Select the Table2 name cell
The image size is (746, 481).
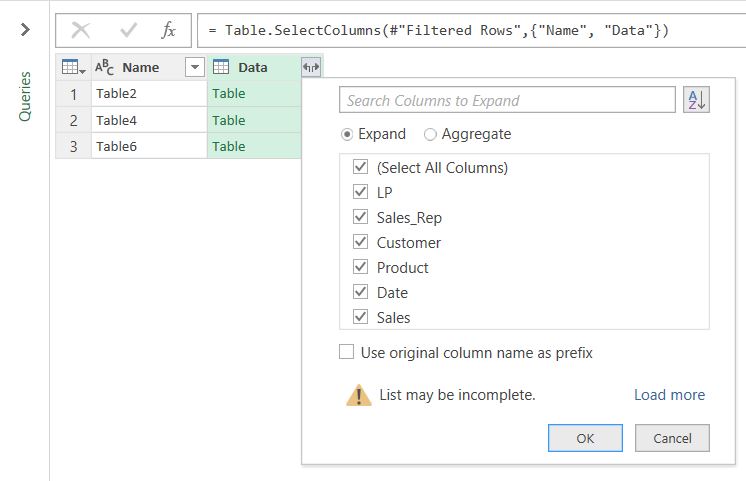tap(149, 93)
